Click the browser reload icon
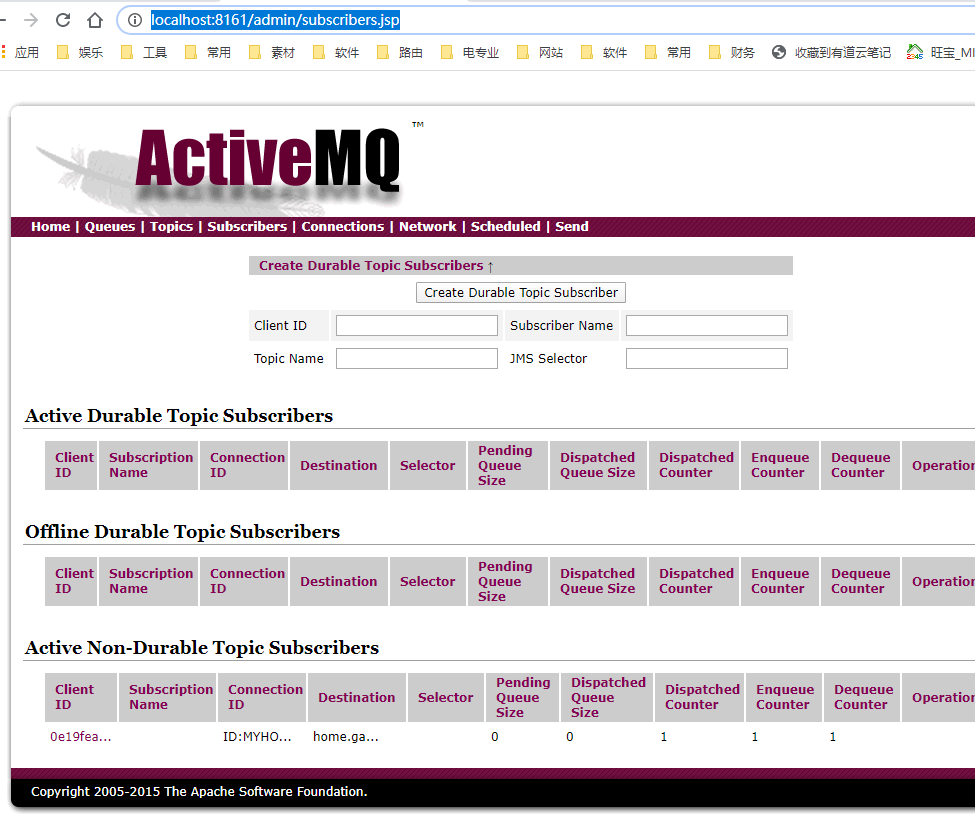 [63, 20]
